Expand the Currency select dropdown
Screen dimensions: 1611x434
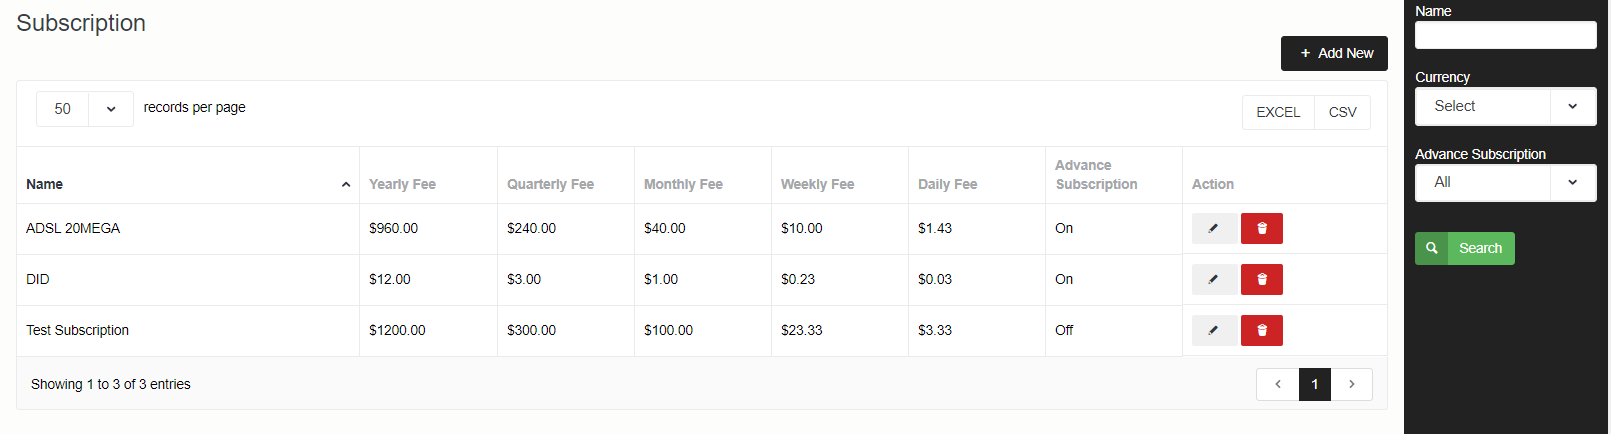pyautogui.click(x=1505, y=106)
